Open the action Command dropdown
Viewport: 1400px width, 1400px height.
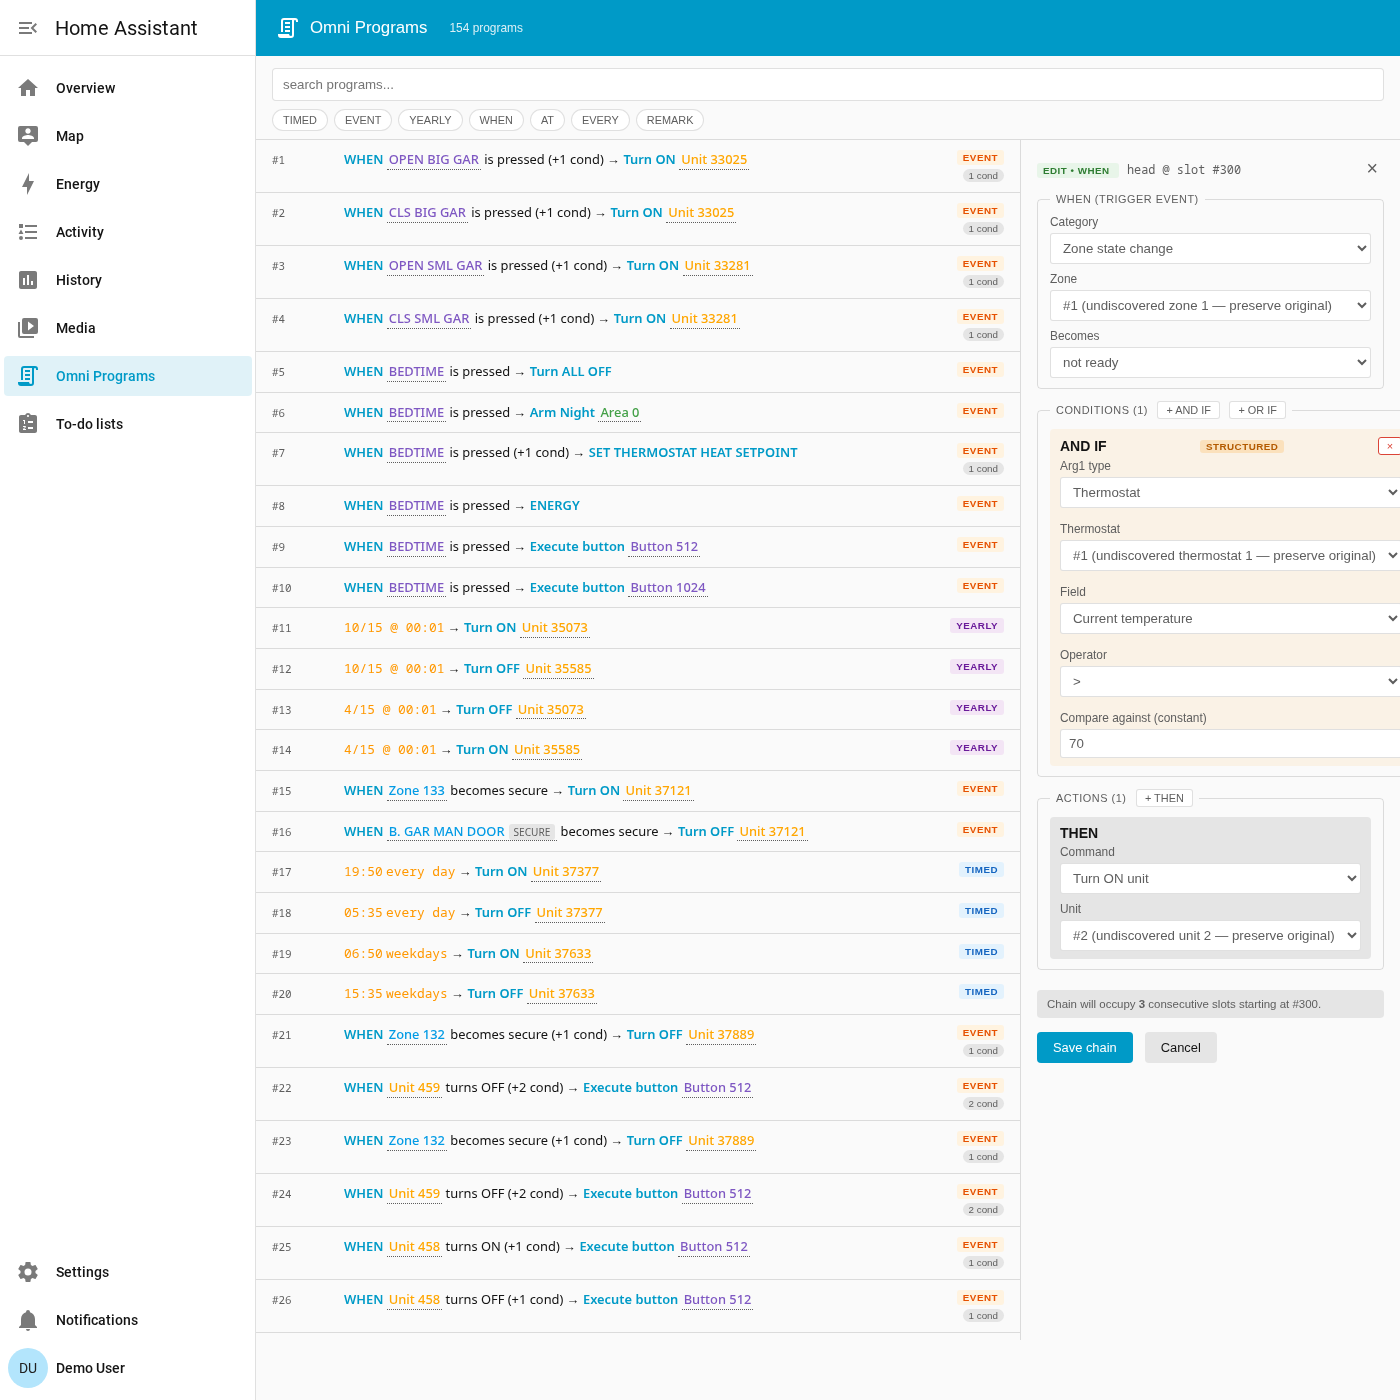1210,878
